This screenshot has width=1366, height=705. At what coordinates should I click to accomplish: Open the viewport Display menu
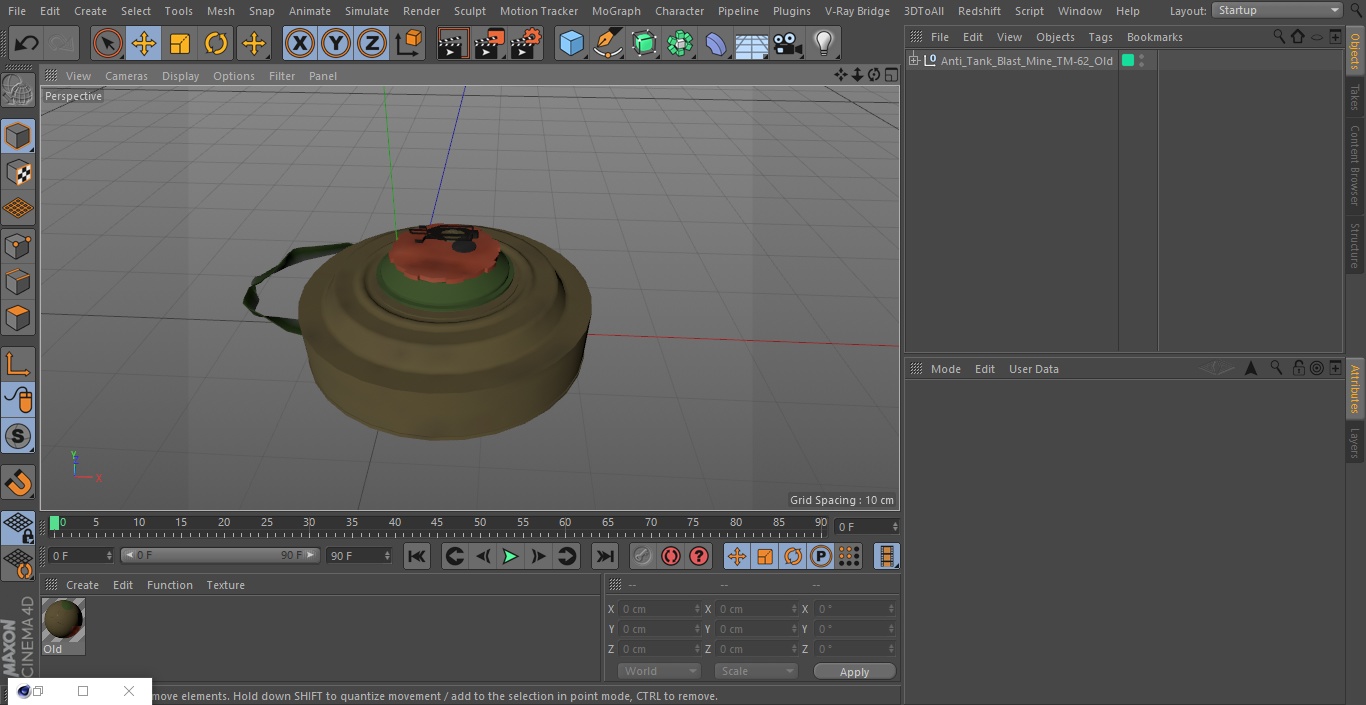180,76
